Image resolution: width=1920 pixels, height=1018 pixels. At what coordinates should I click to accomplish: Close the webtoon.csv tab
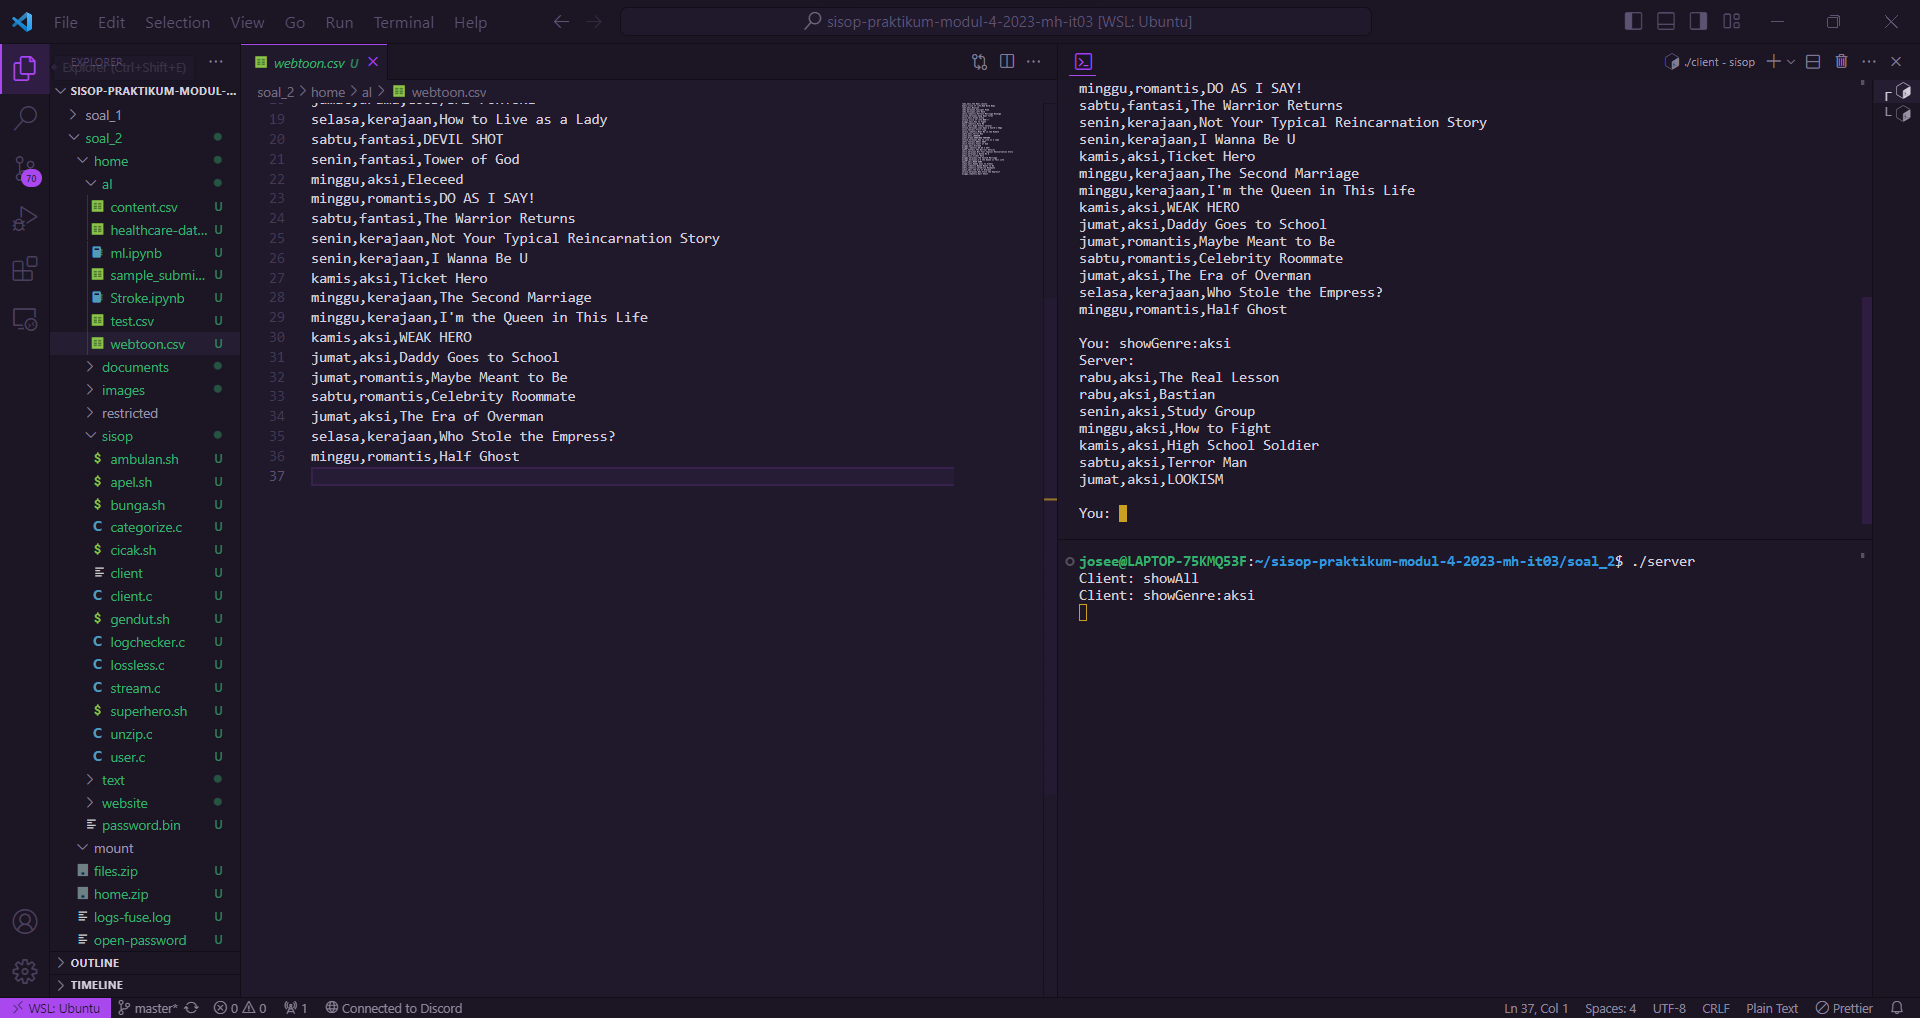373,62
